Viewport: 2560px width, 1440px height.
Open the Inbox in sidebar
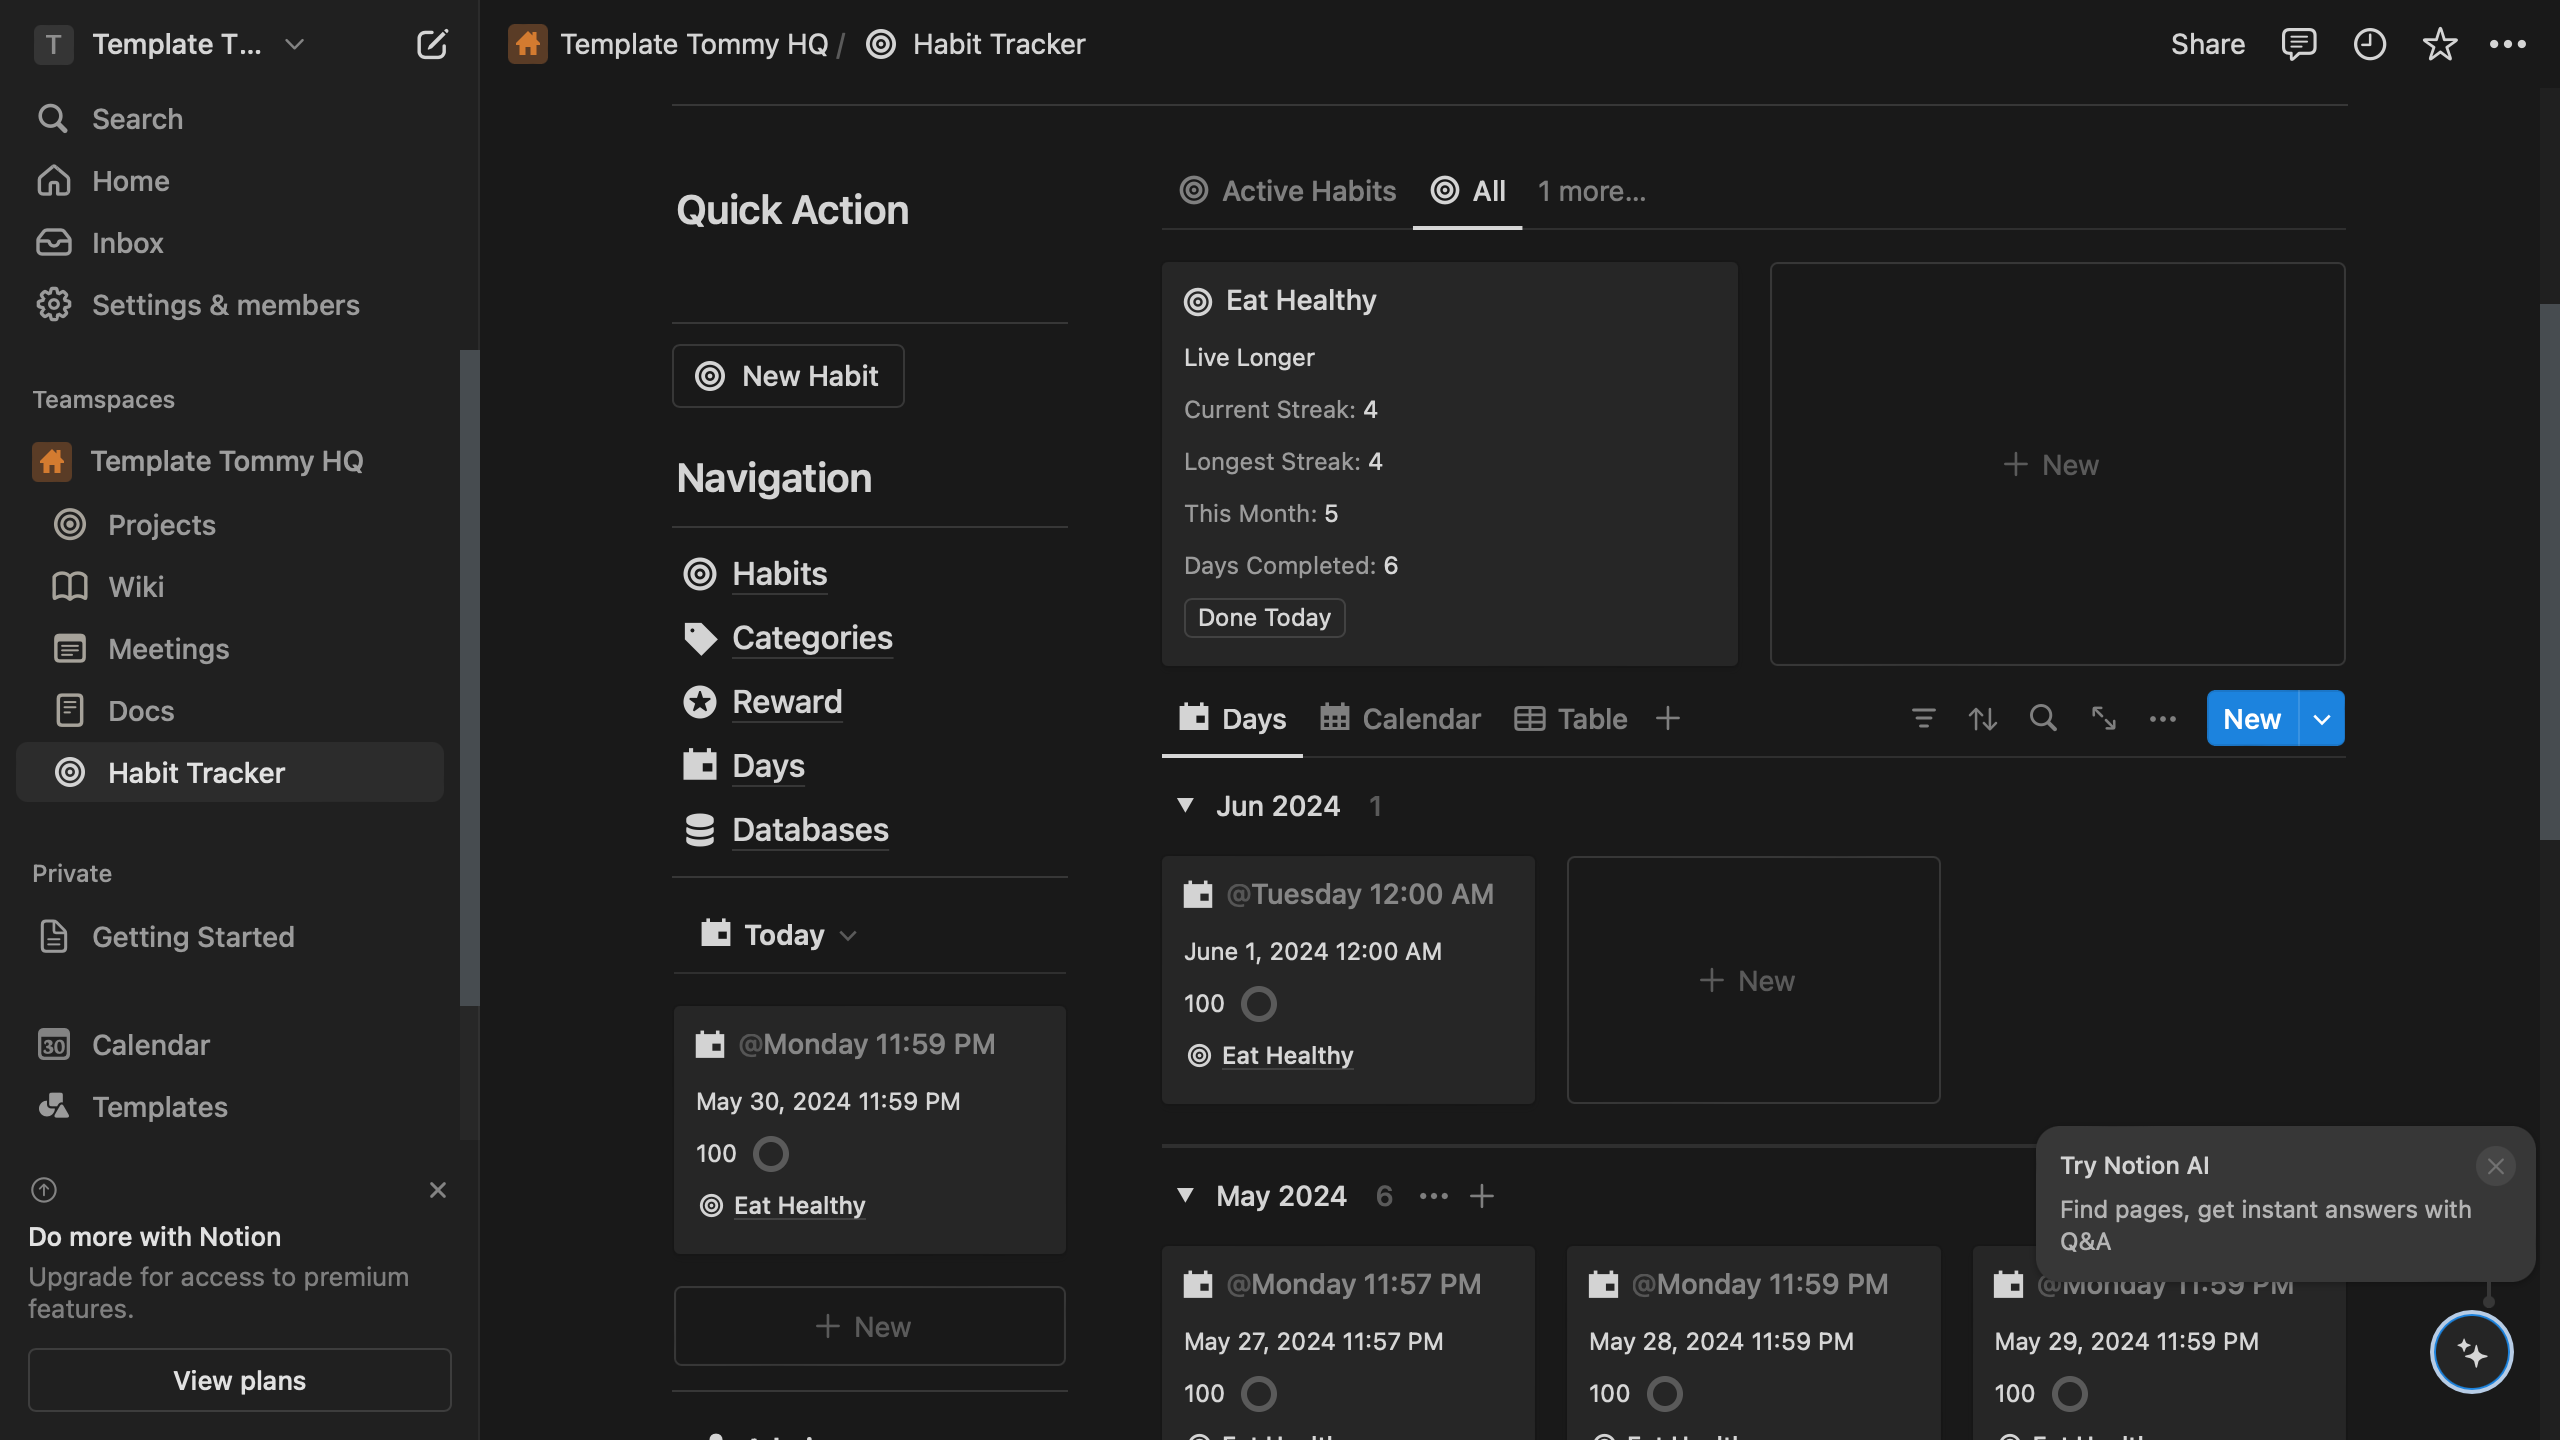tap(127, 243)
